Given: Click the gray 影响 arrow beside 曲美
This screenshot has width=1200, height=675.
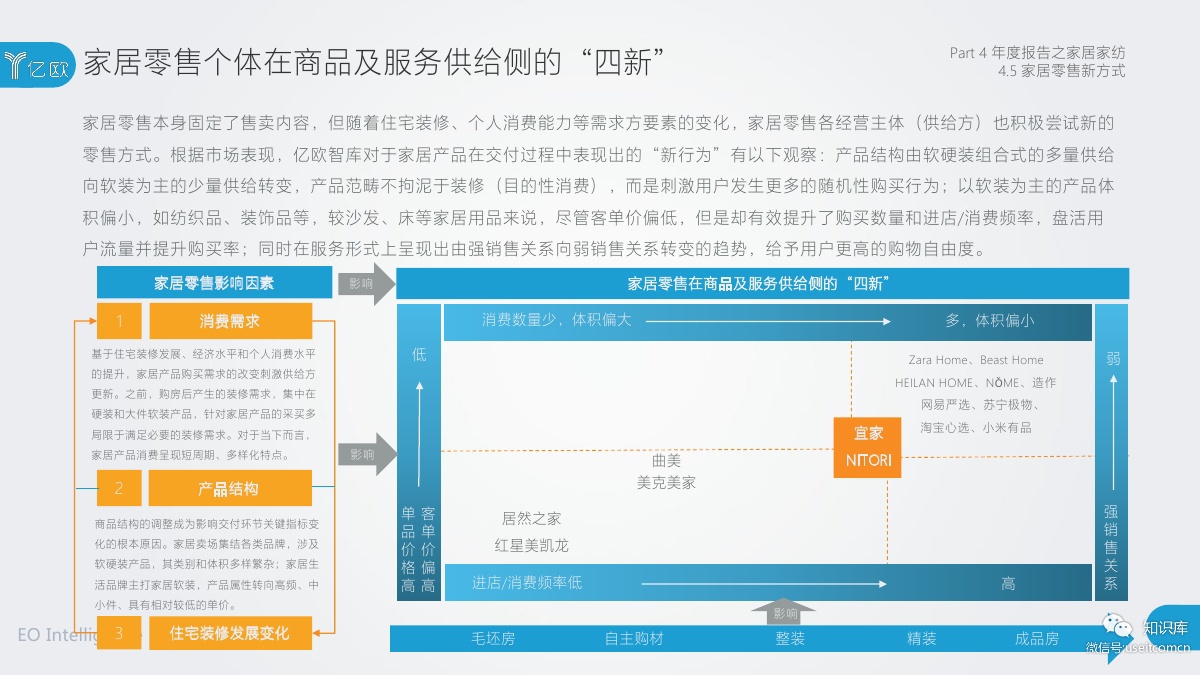Looking at the screenshot, I should (x=366, y=453).
